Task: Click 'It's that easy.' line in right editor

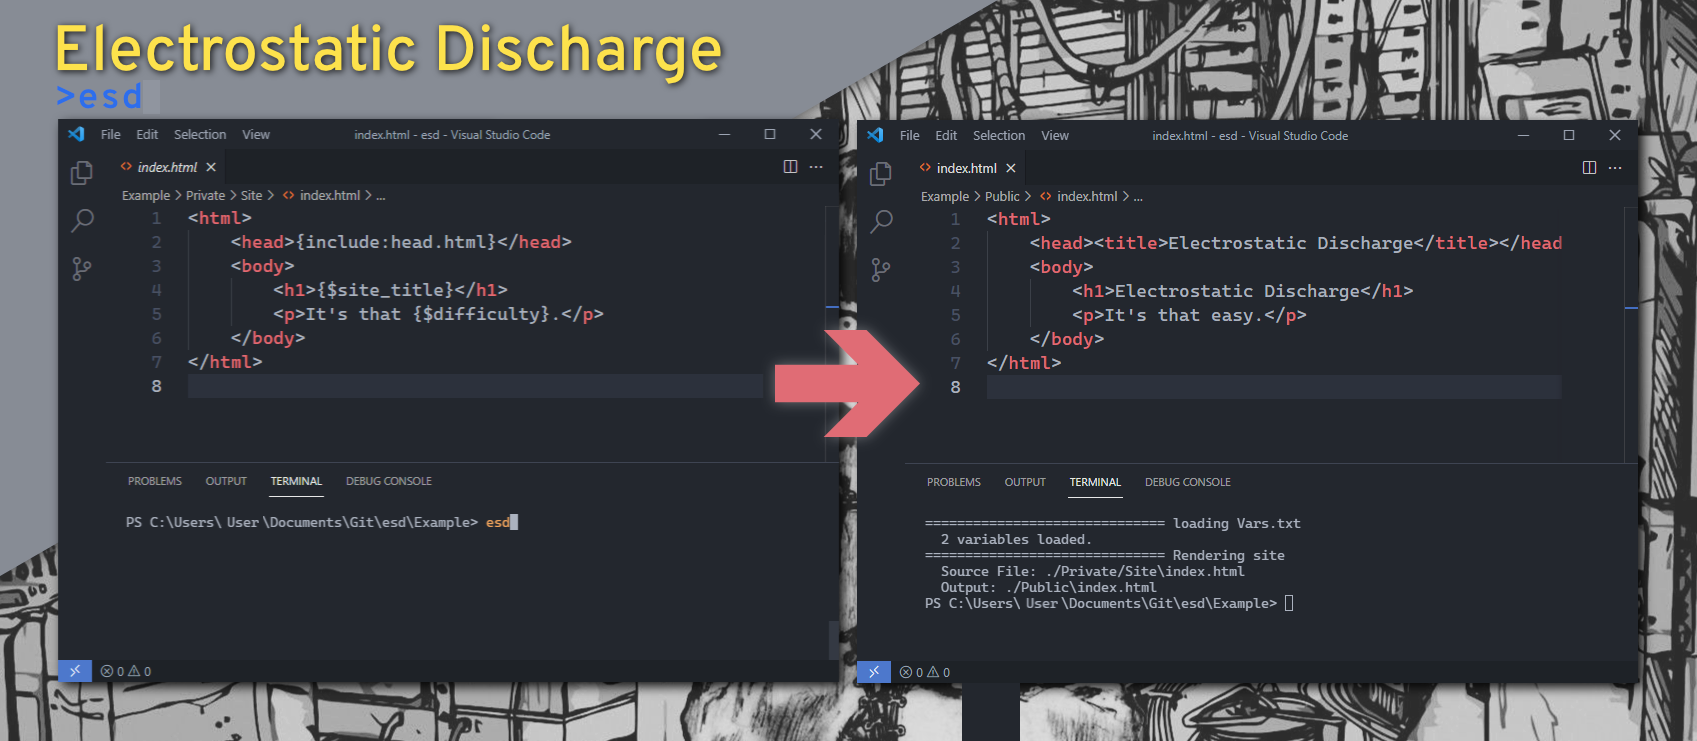Action: [1189, 315]
